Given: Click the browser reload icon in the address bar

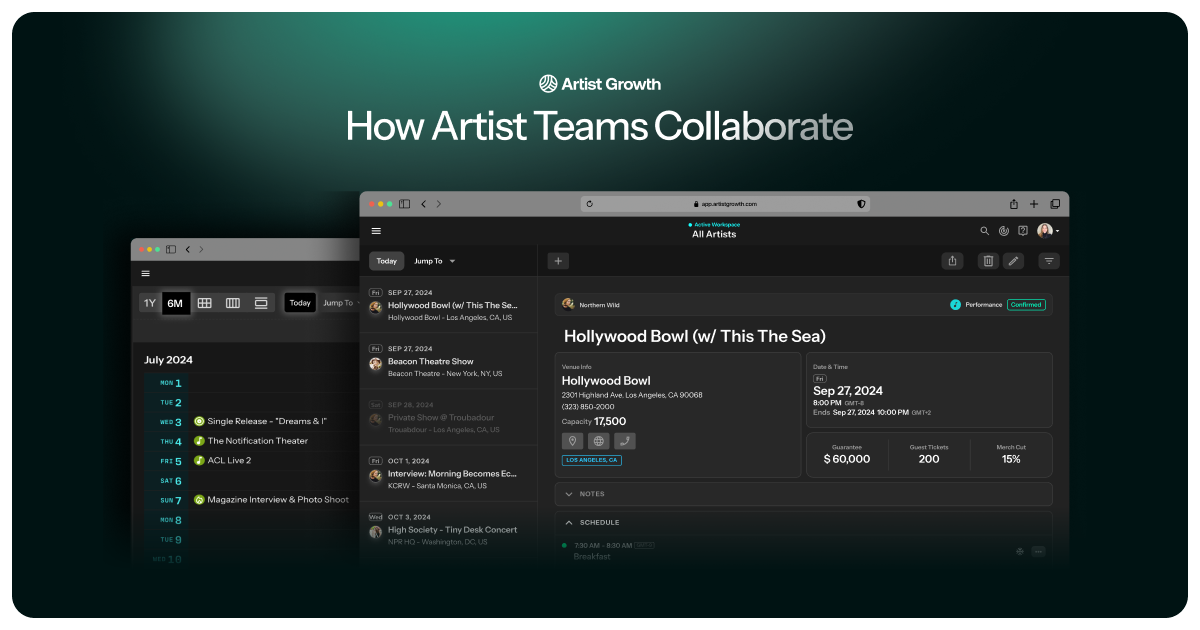Looking at the screenshot, I should (590, 204).
